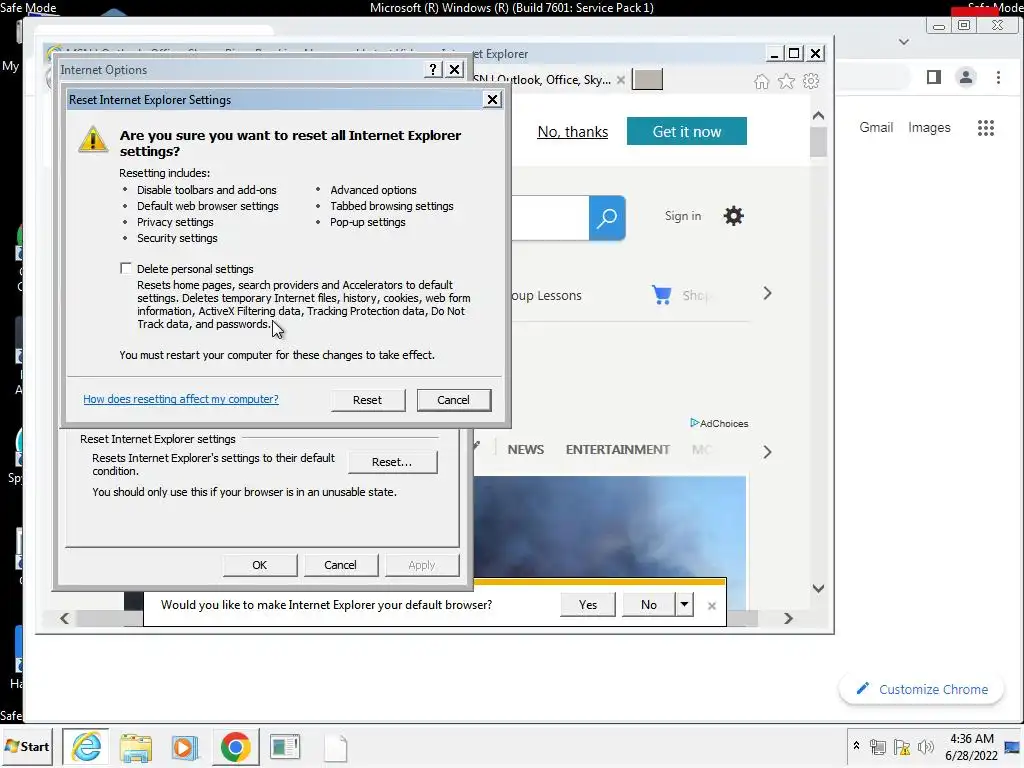Click the Chrome icon on the taskbar
Screen dimensions: 1024x768
(235, 747)
